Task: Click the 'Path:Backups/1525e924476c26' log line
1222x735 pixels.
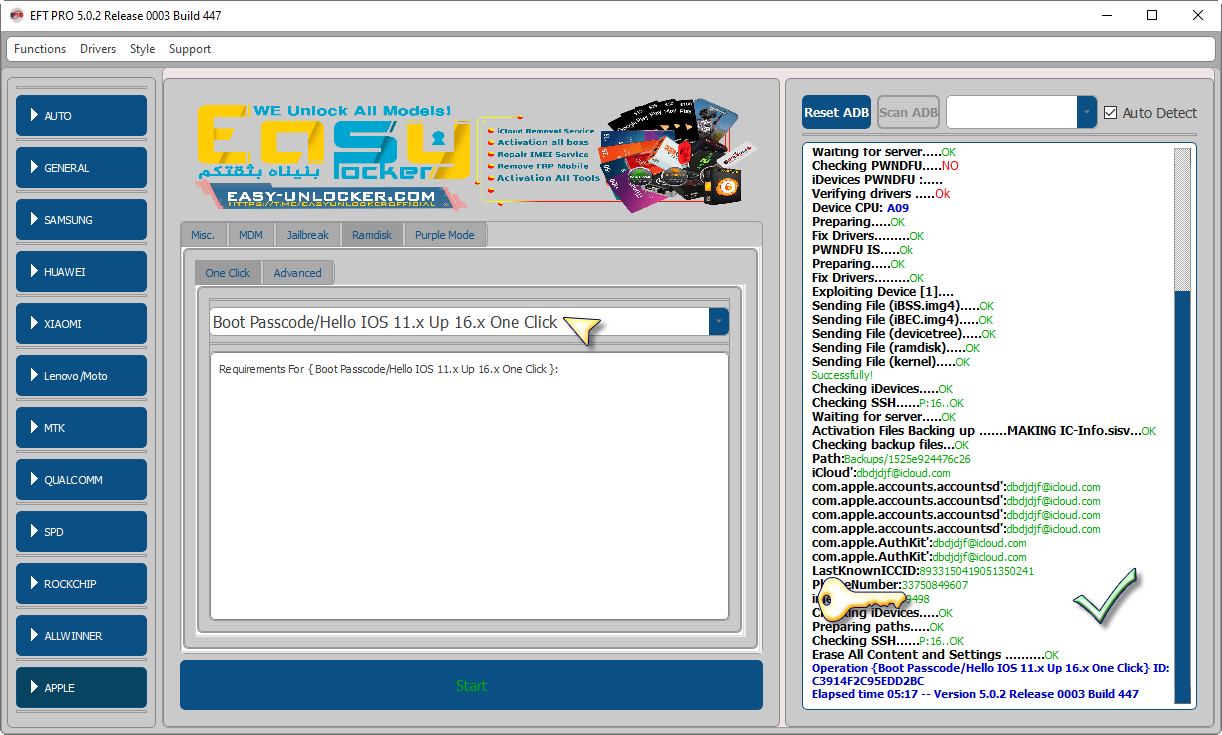Action: (891, 459)
